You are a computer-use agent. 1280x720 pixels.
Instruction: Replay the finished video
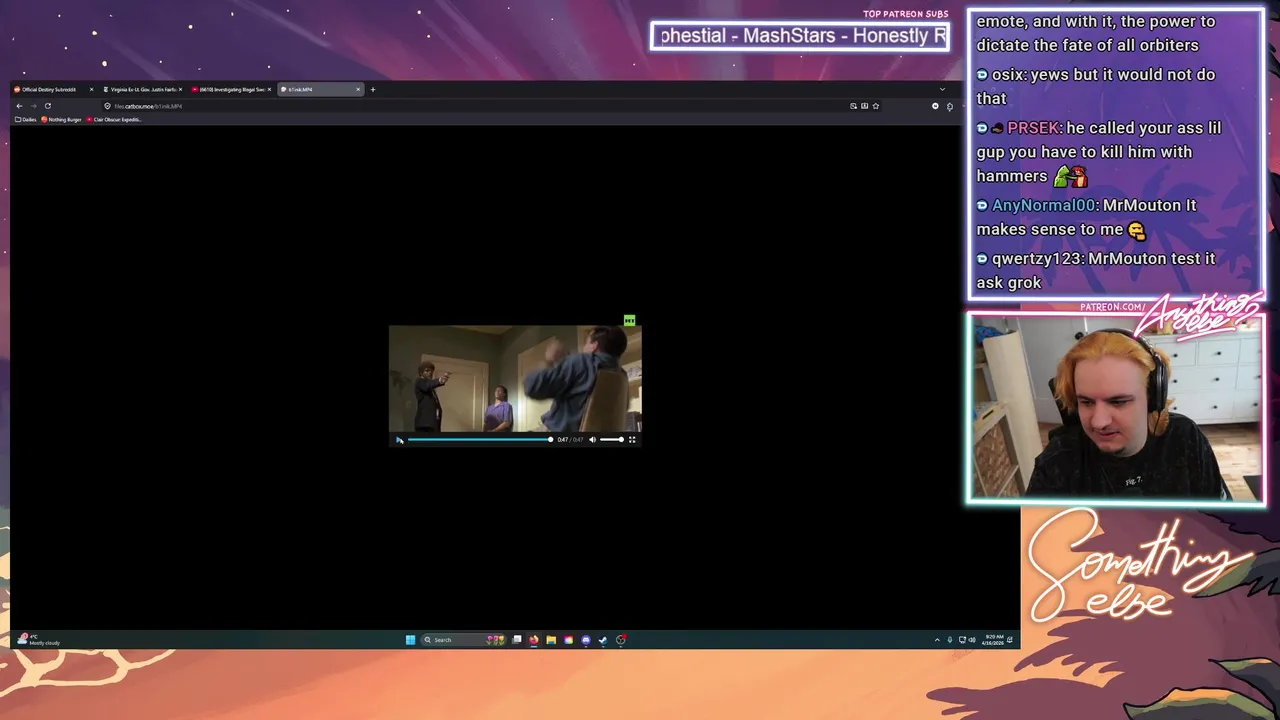399,440
